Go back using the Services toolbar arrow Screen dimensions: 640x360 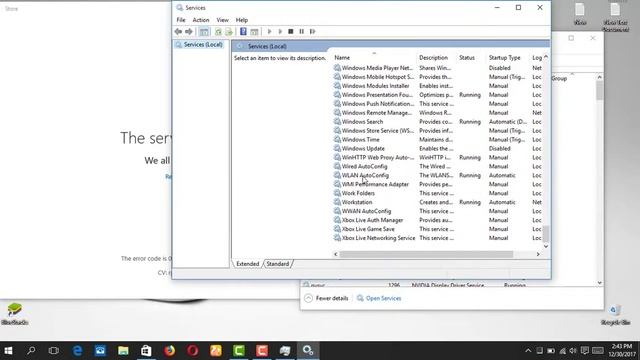click(178, 31)
